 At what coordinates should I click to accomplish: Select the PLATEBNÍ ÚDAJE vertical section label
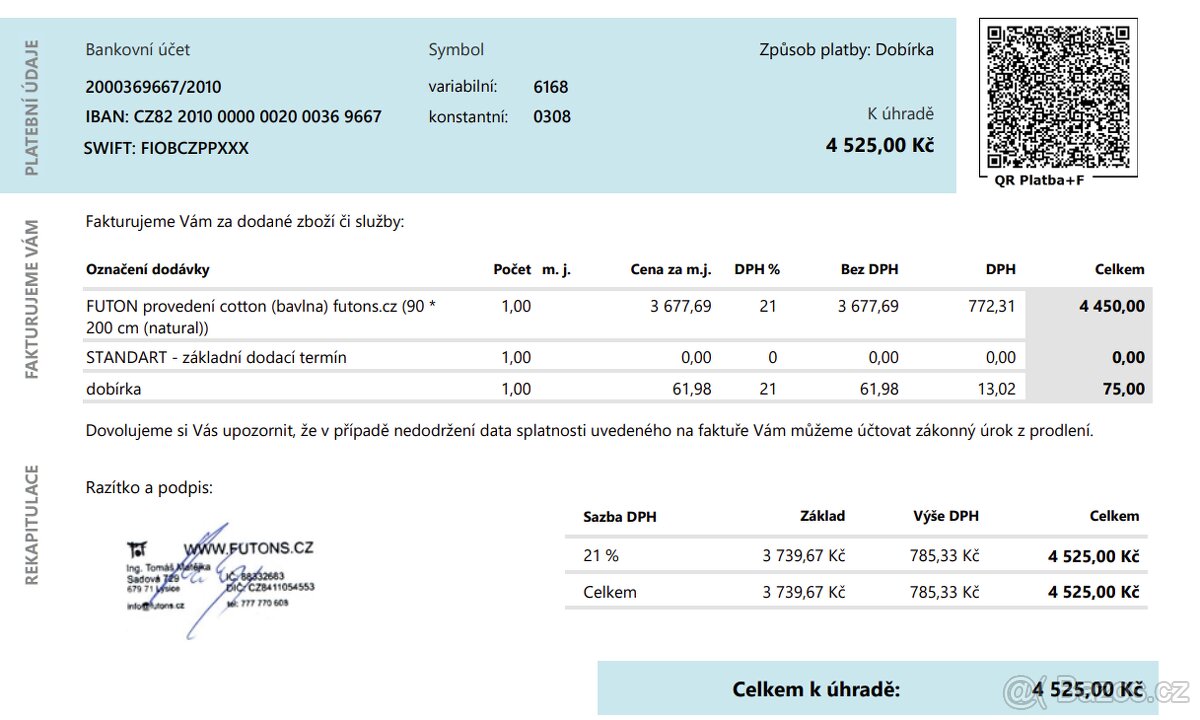point(31,107)
